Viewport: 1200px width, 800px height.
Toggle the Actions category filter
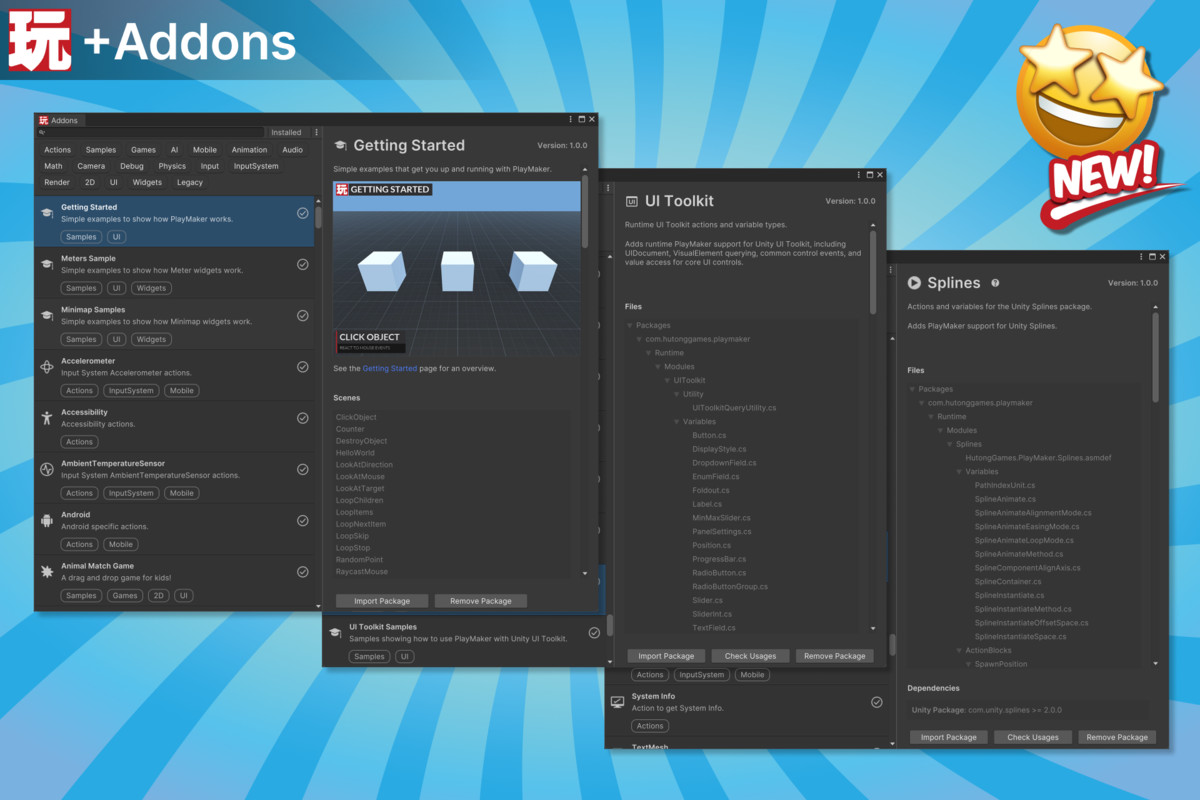tap(58, 150)
